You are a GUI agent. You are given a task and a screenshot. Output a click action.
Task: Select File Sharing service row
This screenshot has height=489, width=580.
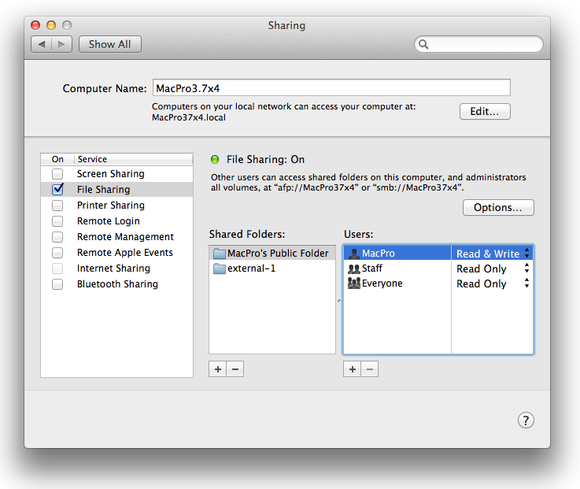(117, 189)
